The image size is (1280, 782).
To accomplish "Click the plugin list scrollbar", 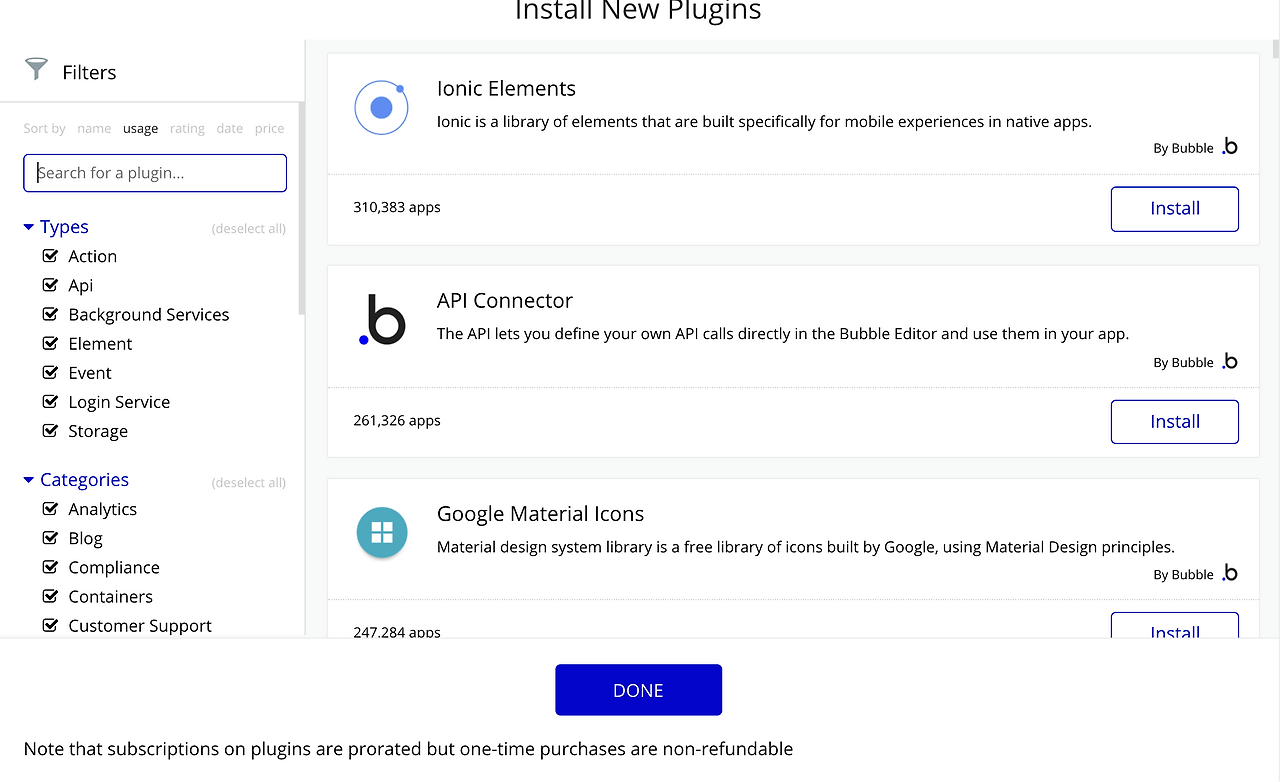I will click(1275, 48).
